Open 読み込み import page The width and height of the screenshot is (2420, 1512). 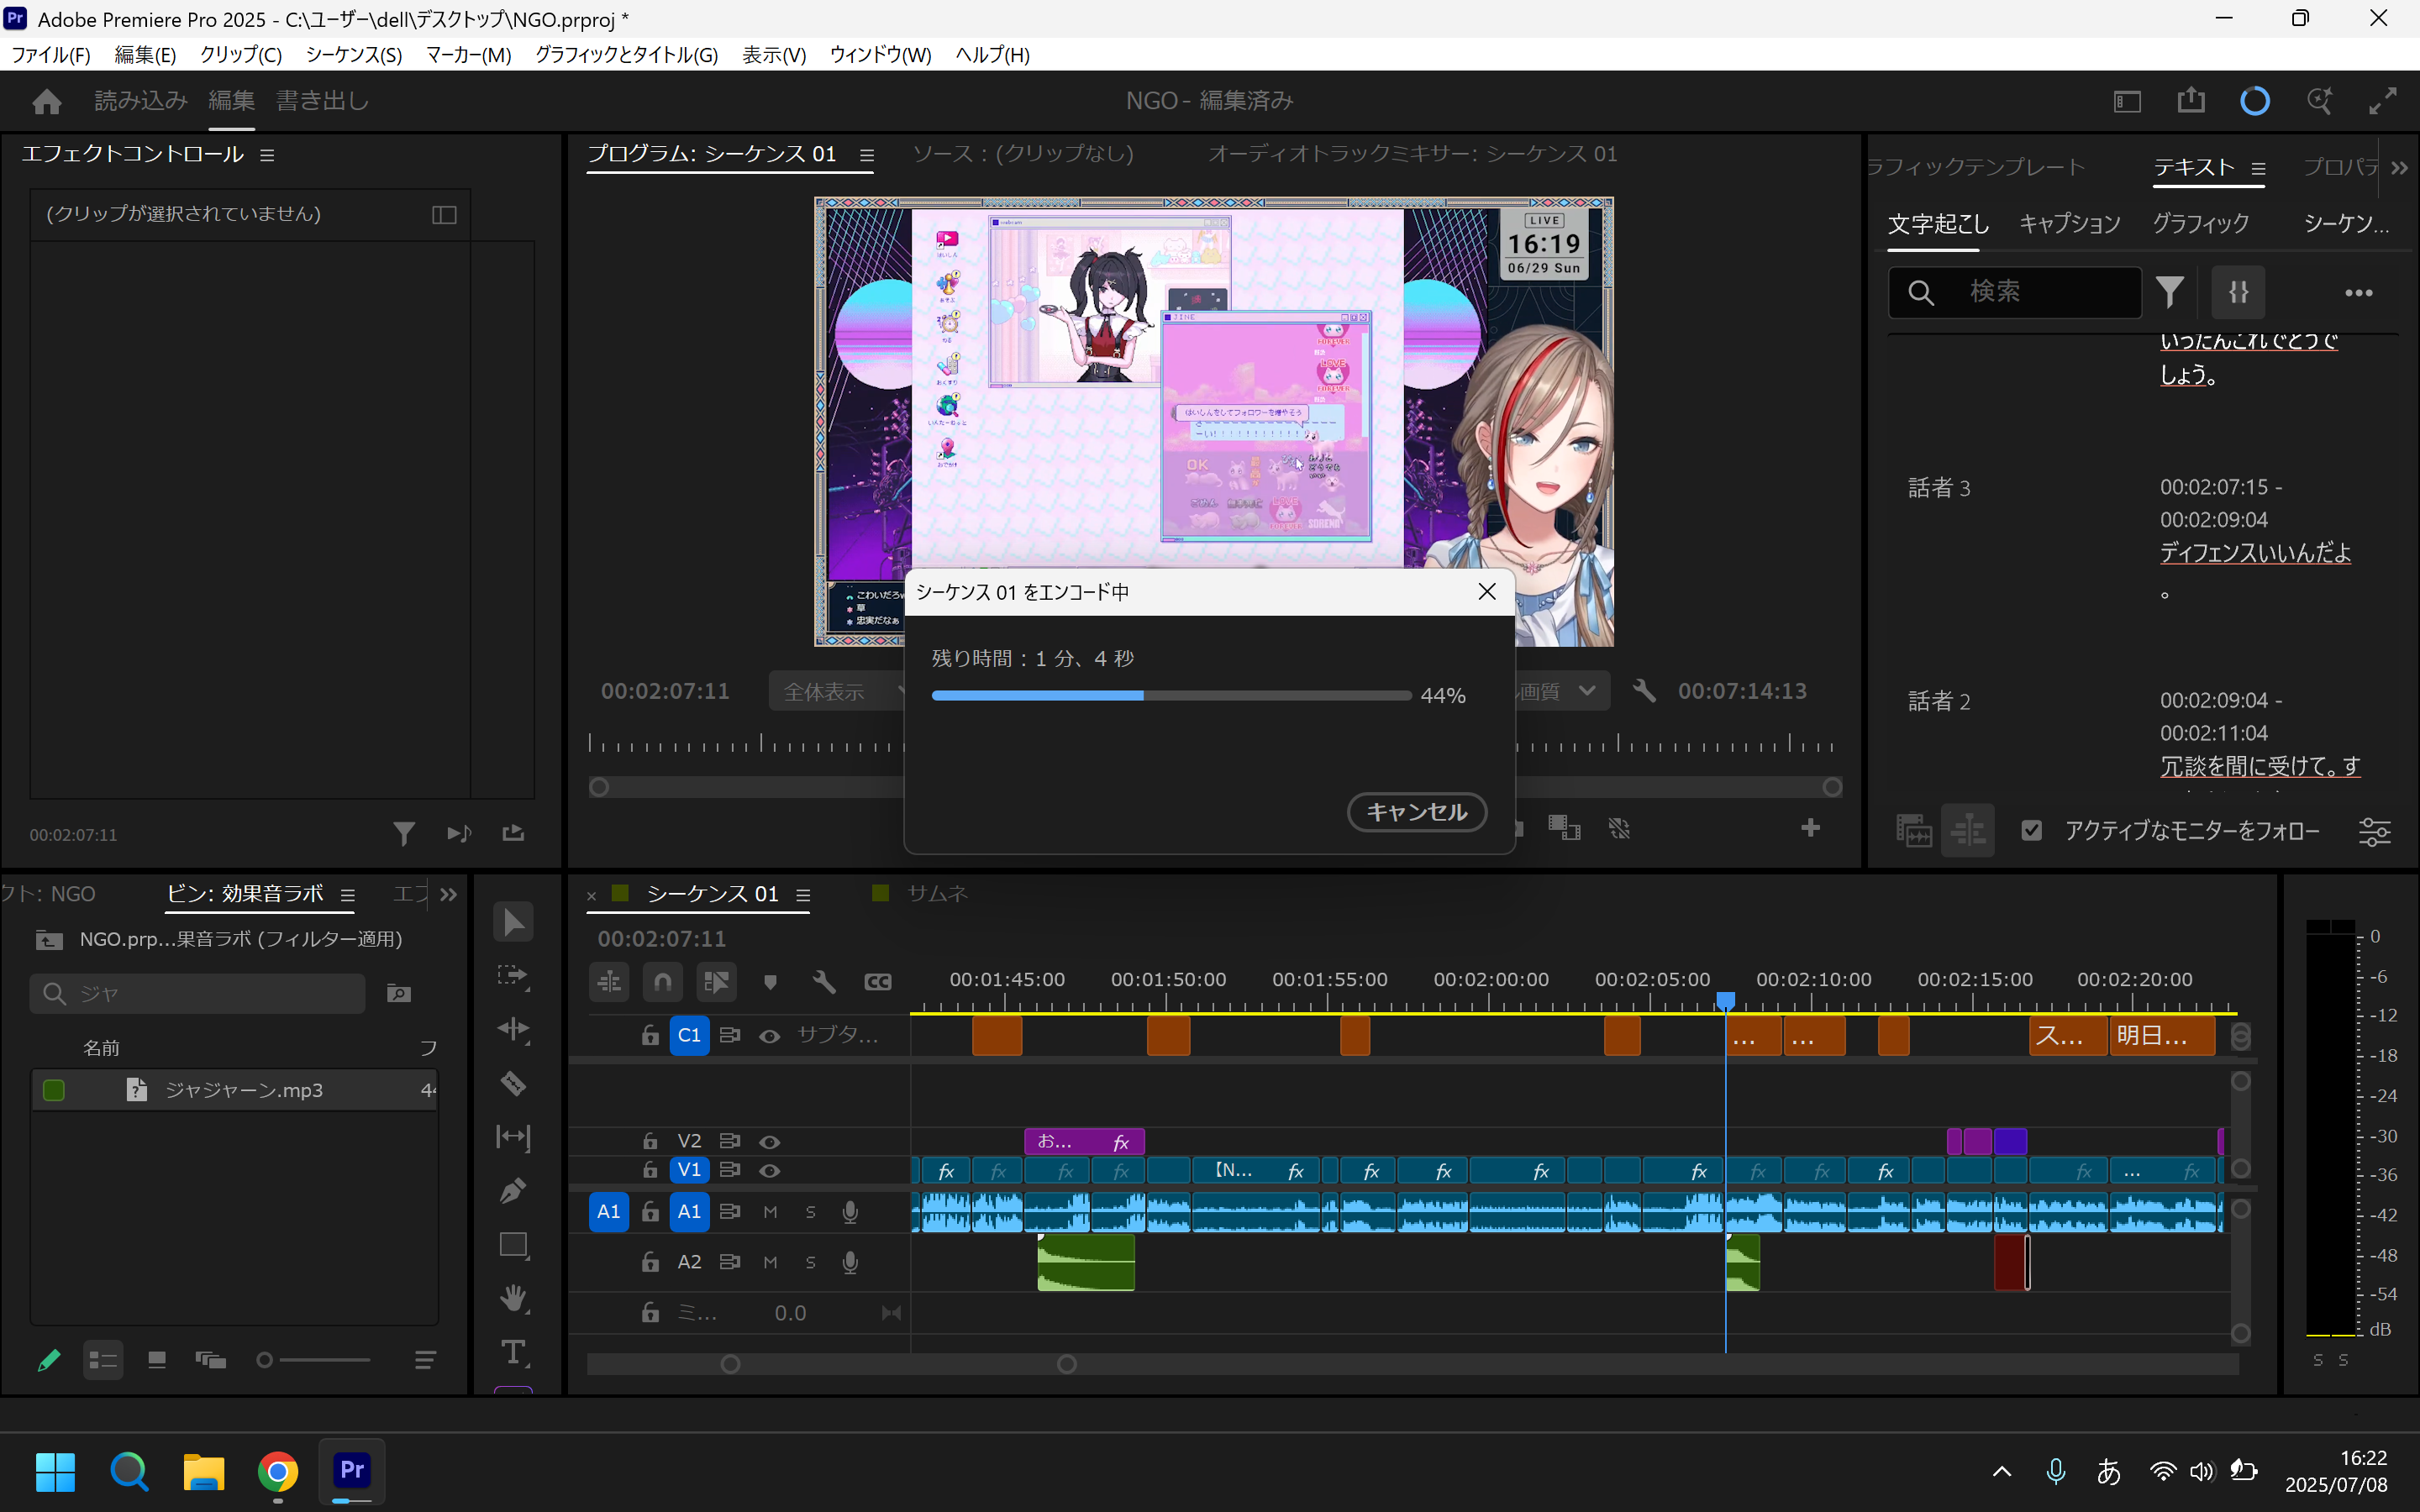141,100
